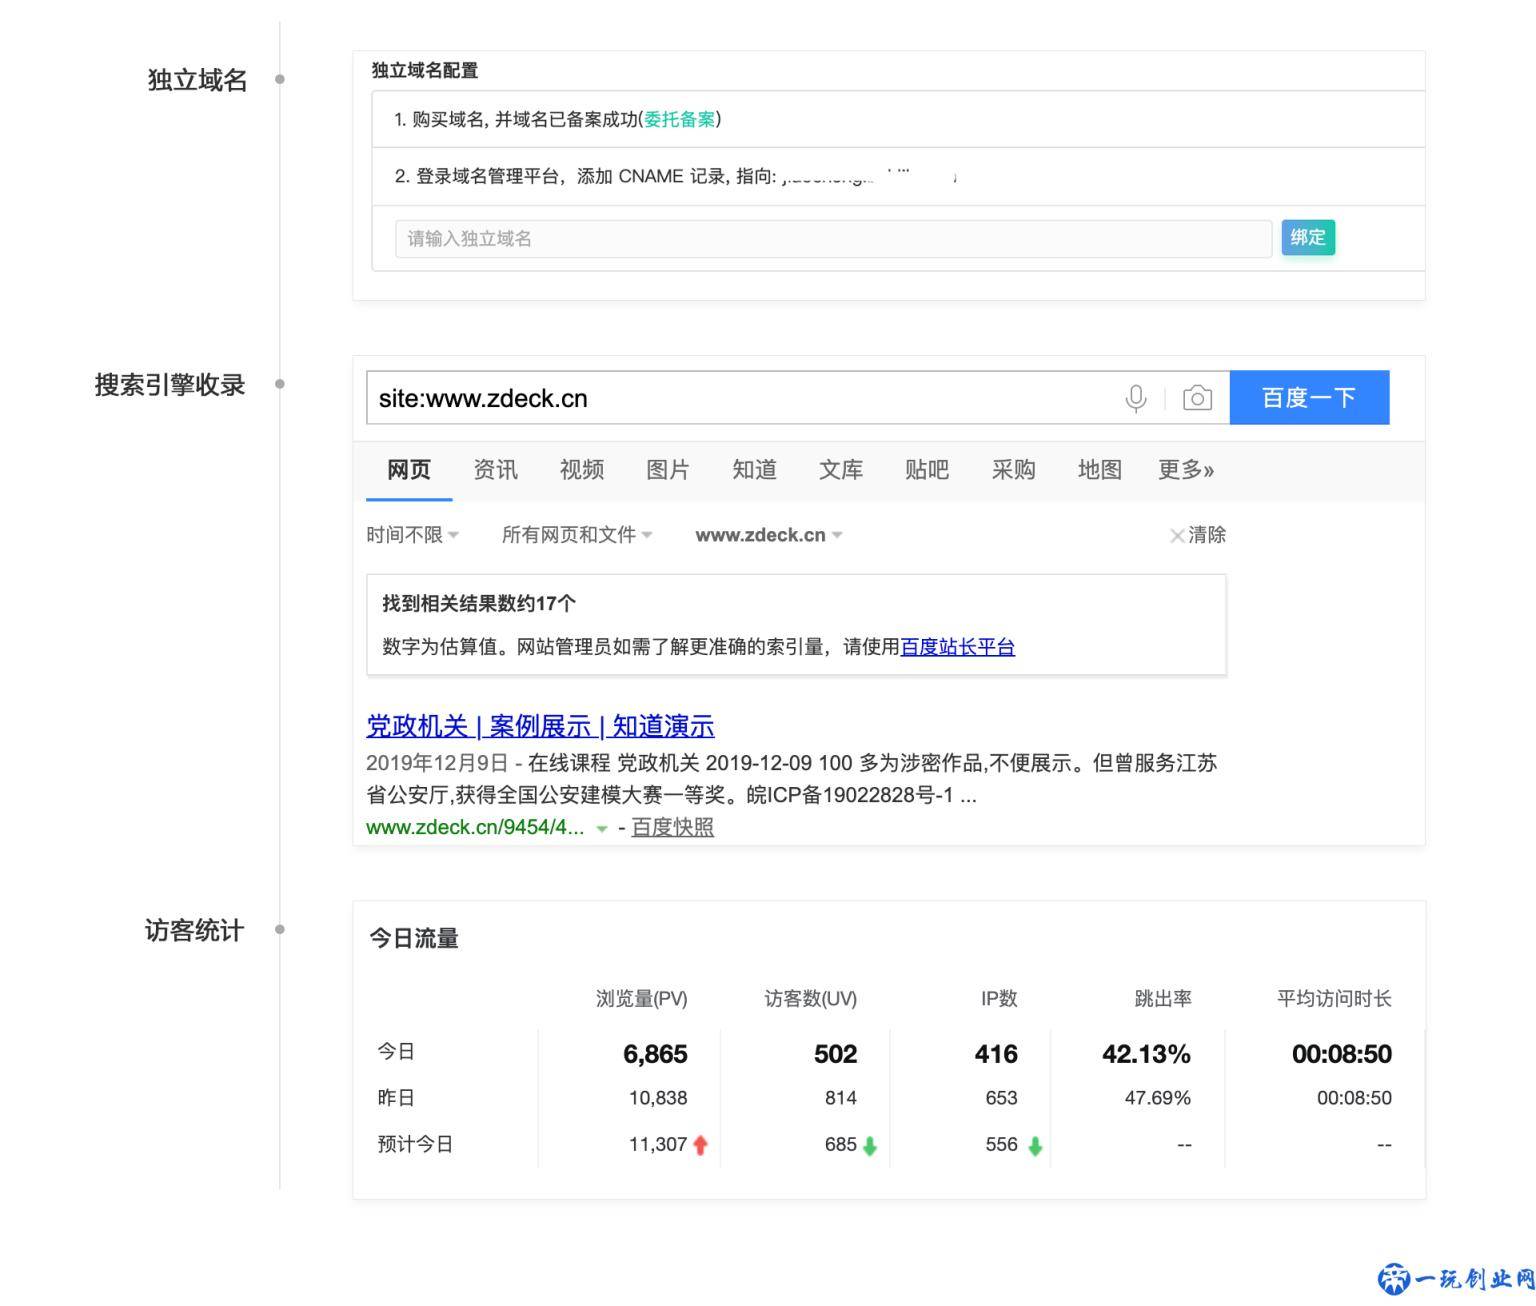1536x1306 pixels.
Task: Click the 搜索引擎收录 section label
Action: click(x=170, y=384)
